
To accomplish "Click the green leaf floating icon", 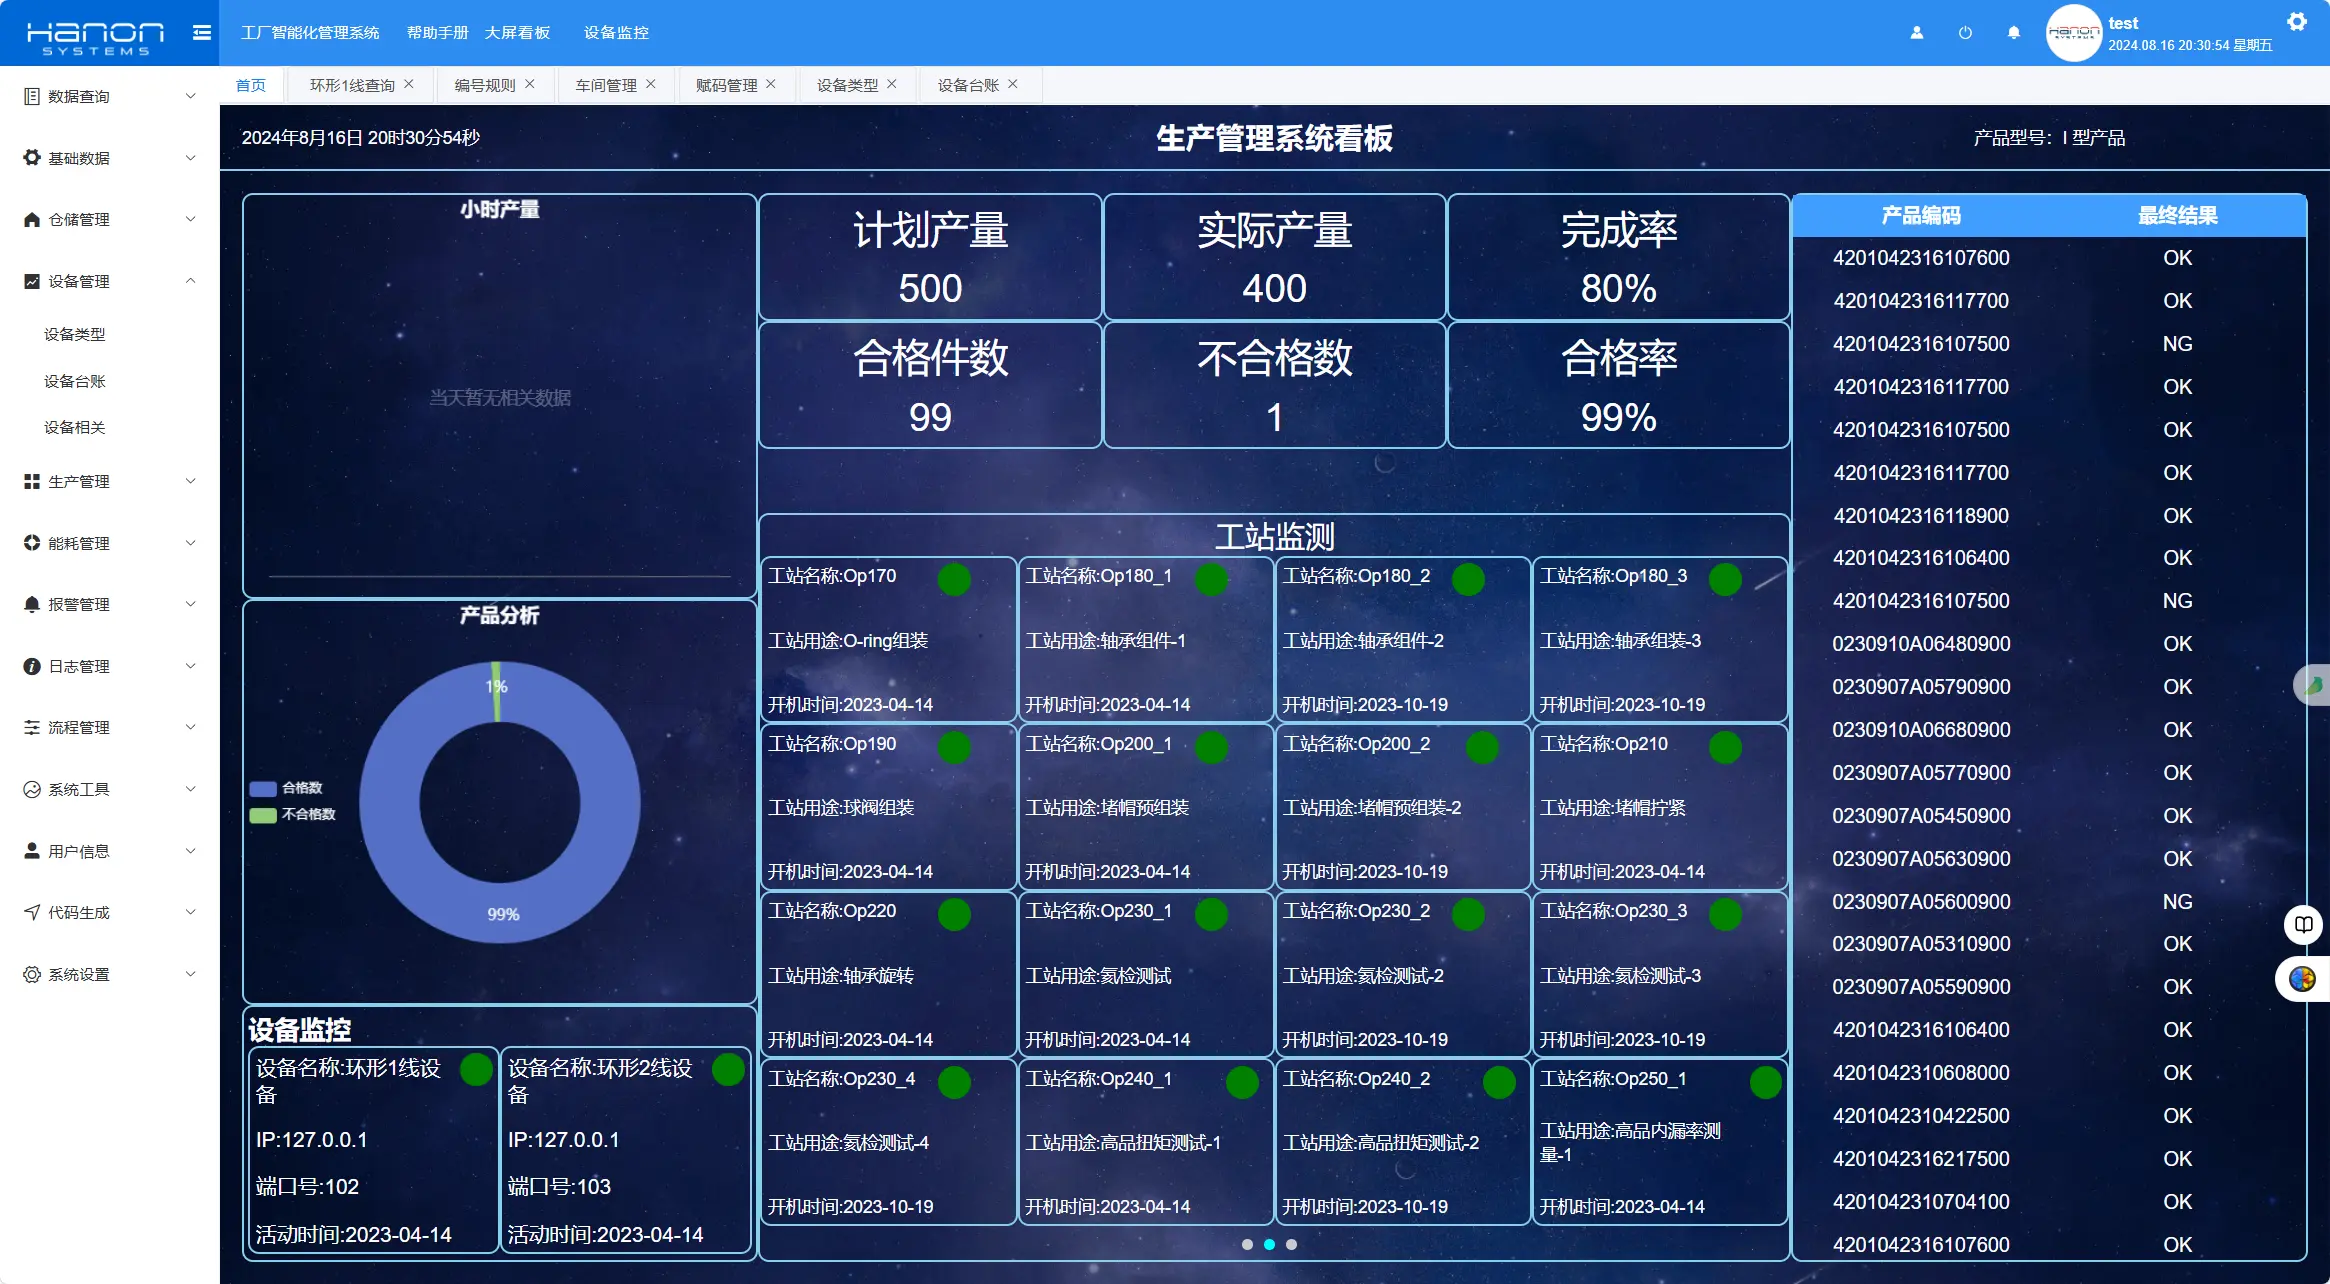I will (2313, 686).
